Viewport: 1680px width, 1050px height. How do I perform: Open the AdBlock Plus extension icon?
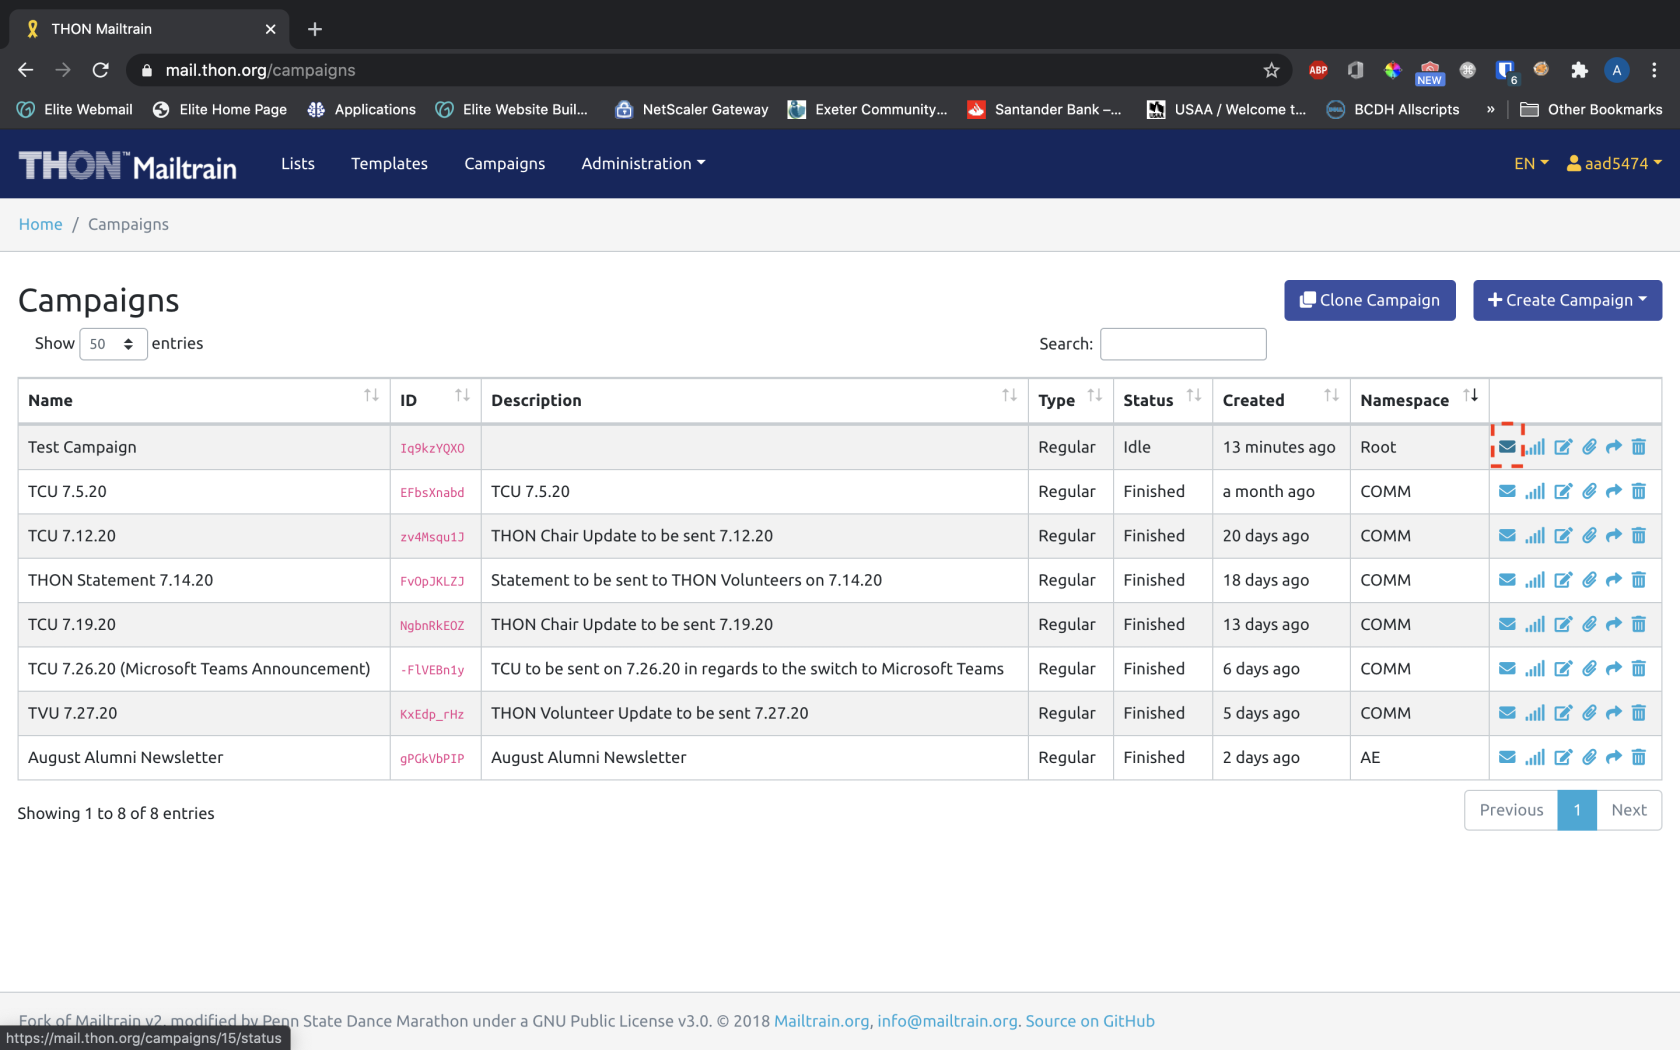(x=1318, y=70)
